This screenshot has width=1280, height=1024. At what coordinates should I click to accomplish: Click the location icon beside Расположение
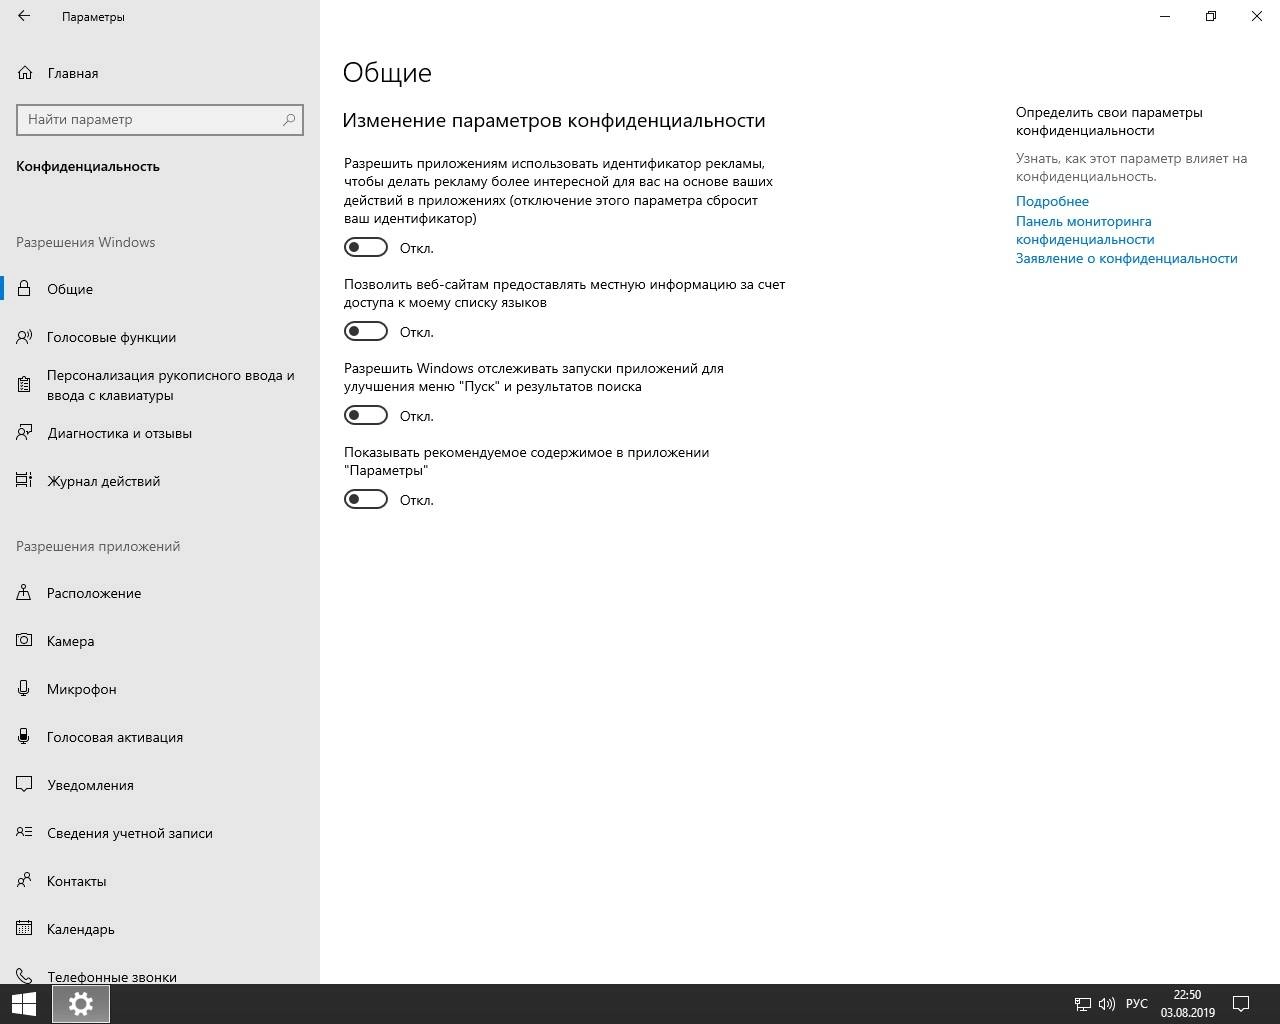coord(24,593)
